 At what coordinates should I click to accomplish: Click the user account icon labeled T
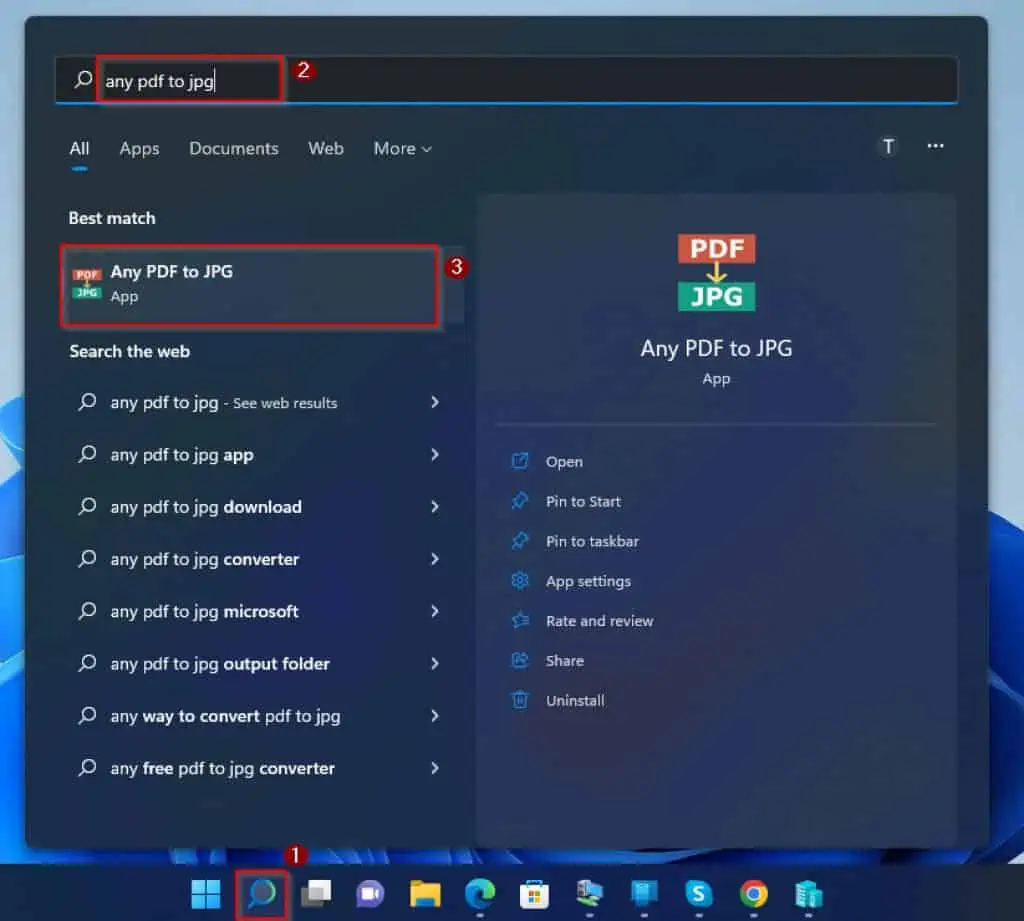[888, 146]
